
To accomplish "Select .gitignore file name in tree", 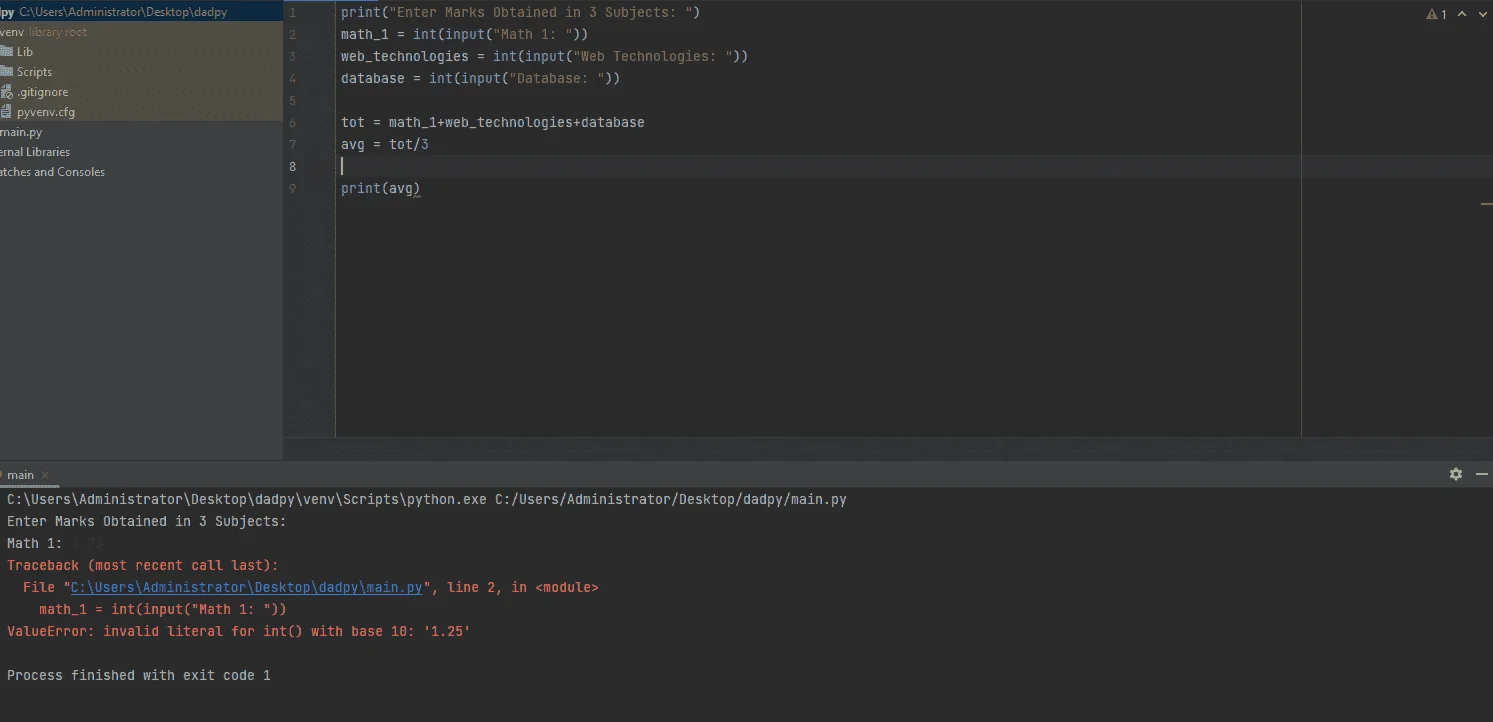I will [x=43, y=92].
